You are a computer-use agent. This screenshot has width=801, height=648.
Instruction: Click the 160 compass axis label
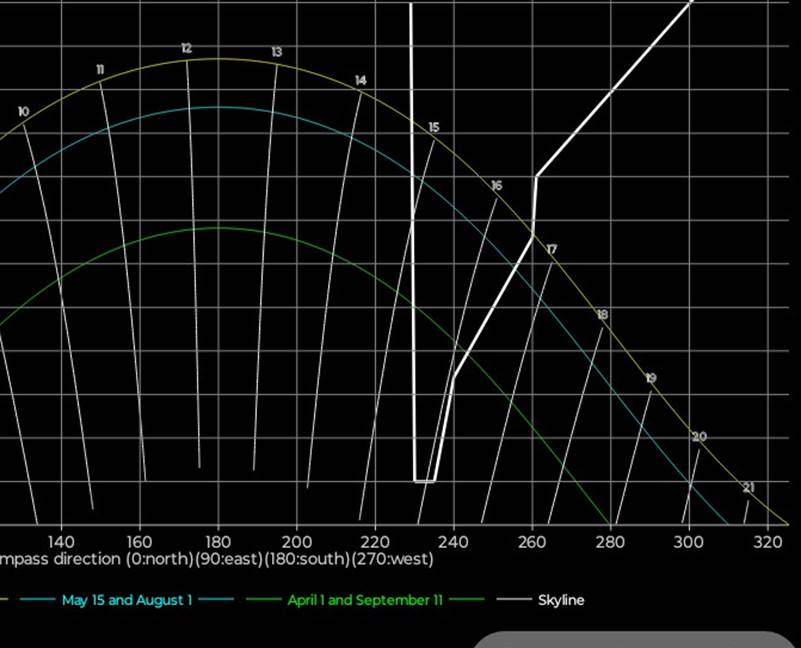tap(139, 542)
